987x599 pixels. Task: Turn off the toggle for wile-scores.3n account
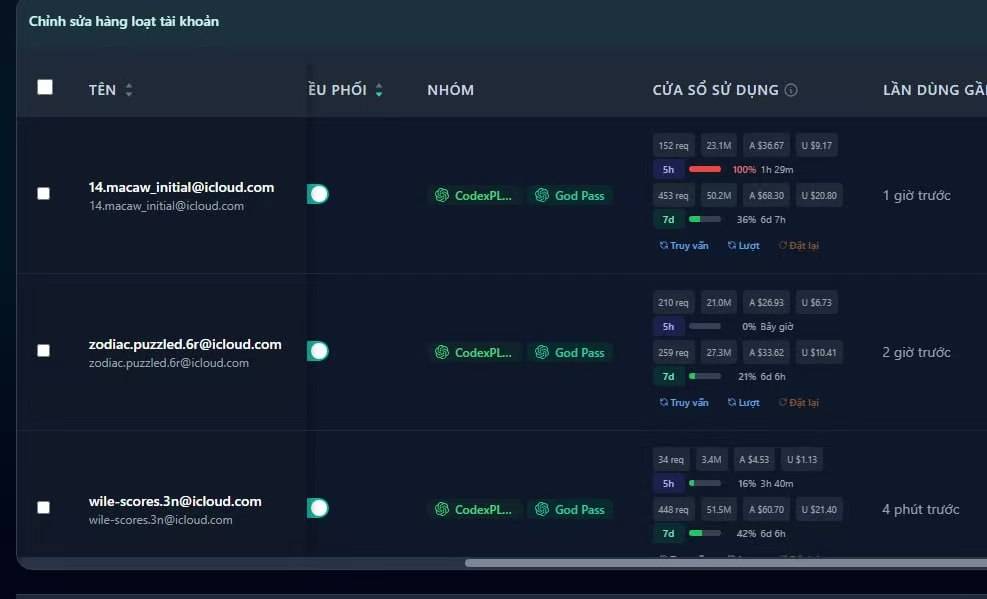pyautogui.click(x=318, y=508)
